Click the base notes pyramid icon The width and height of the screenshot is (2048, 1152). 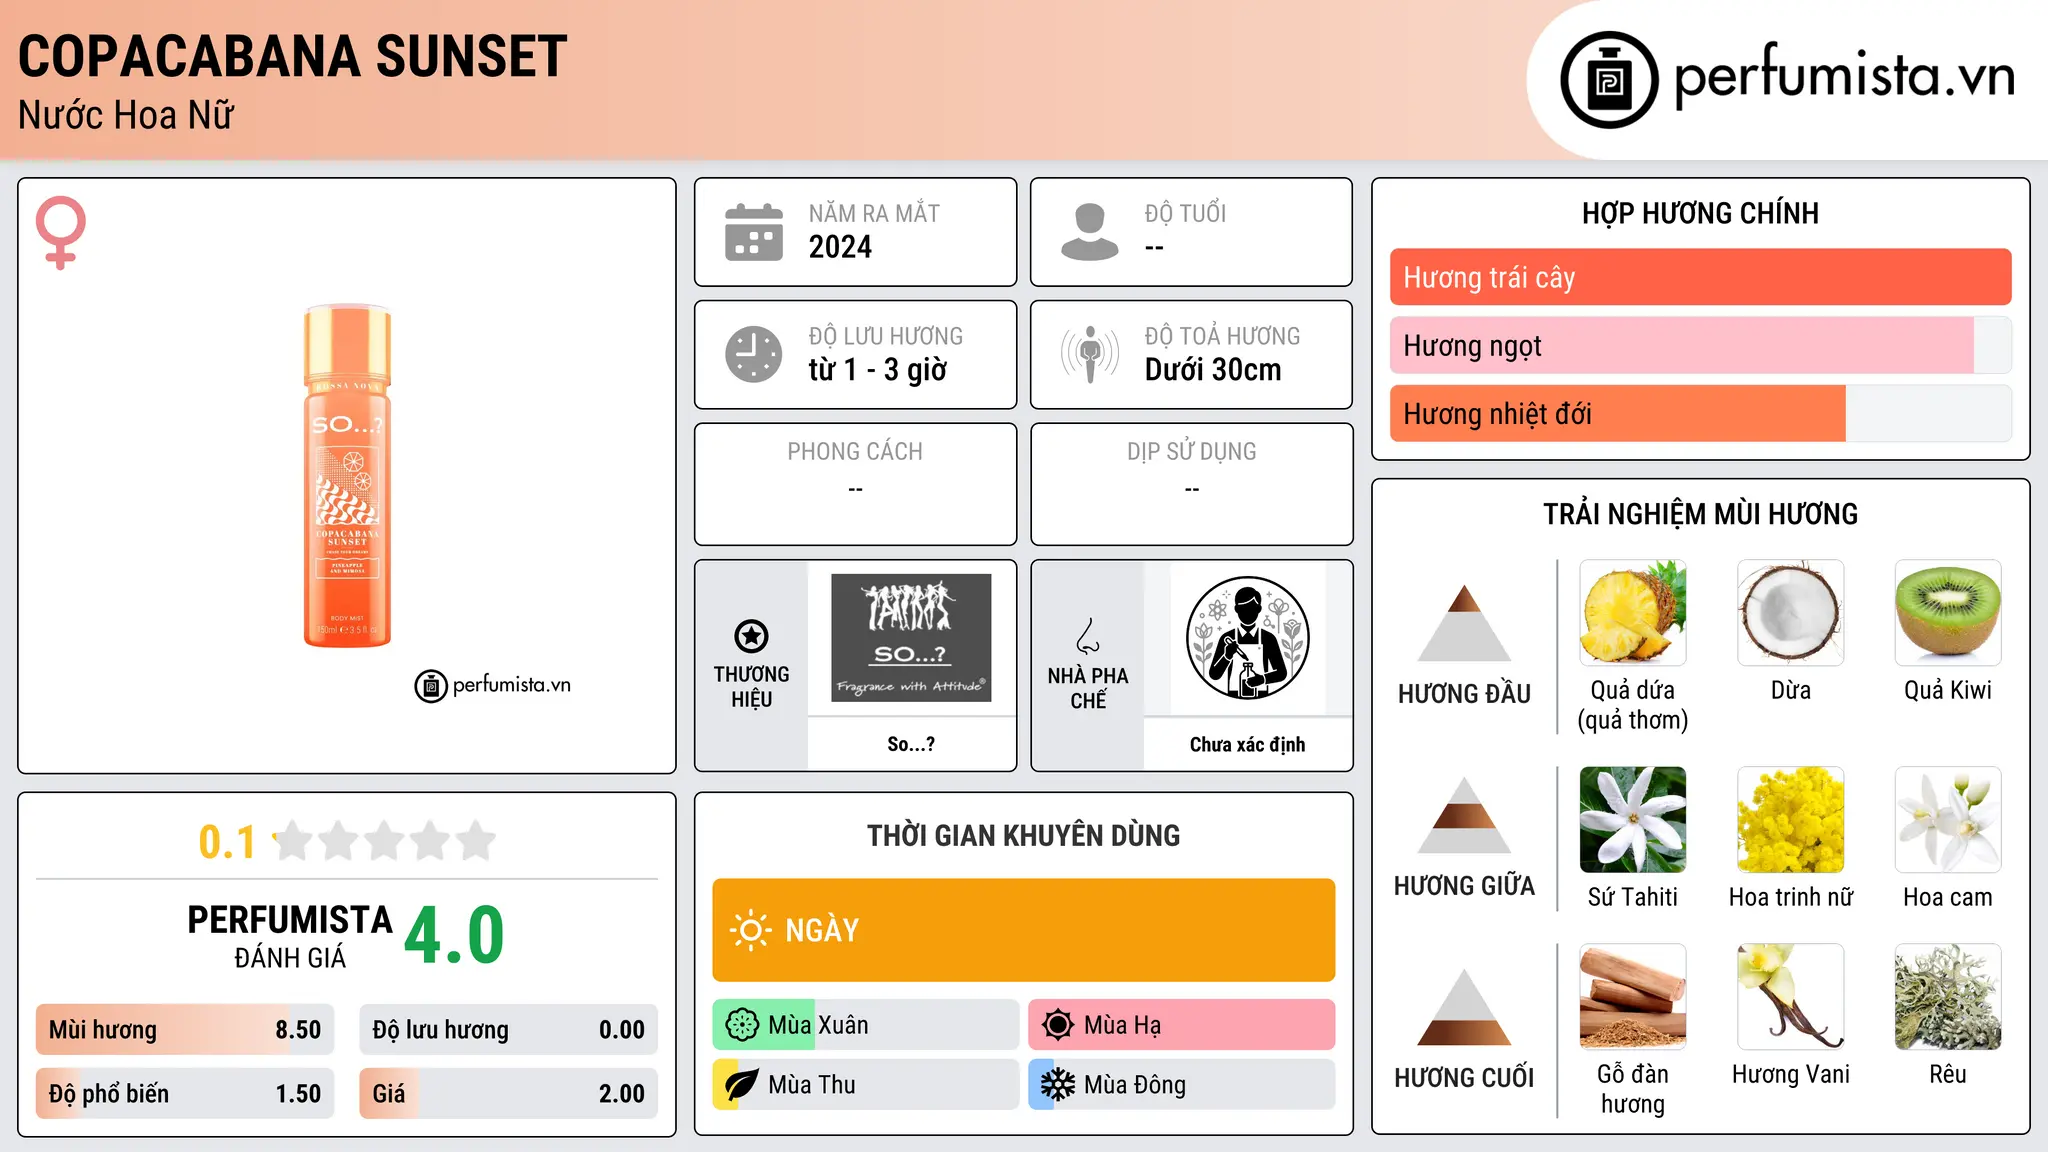[x=1464, y=1007]
